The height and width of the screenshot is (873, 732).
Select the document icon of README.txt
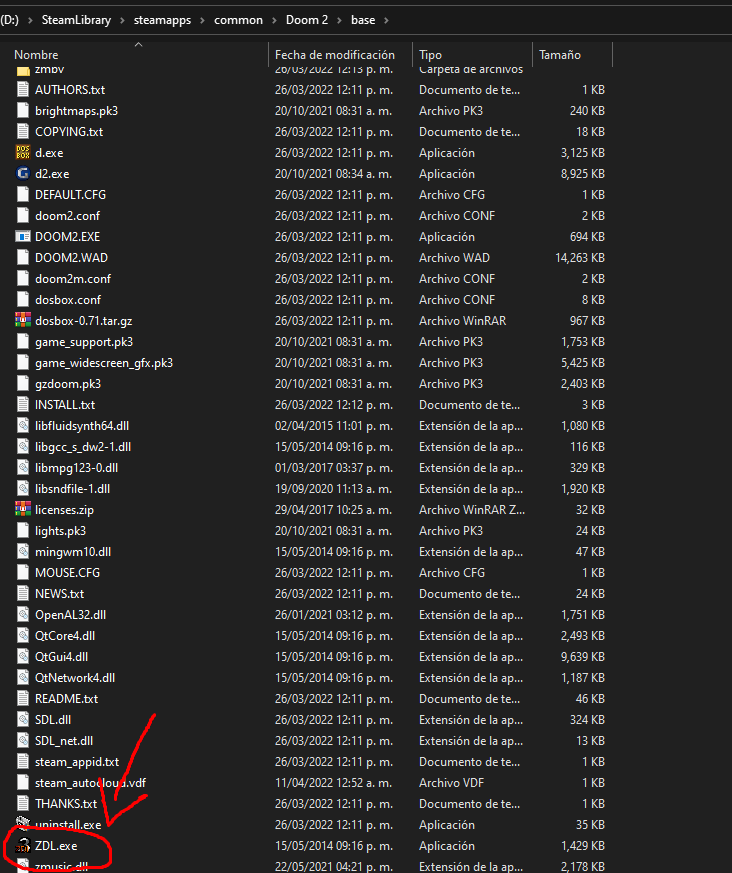(23, 699)
